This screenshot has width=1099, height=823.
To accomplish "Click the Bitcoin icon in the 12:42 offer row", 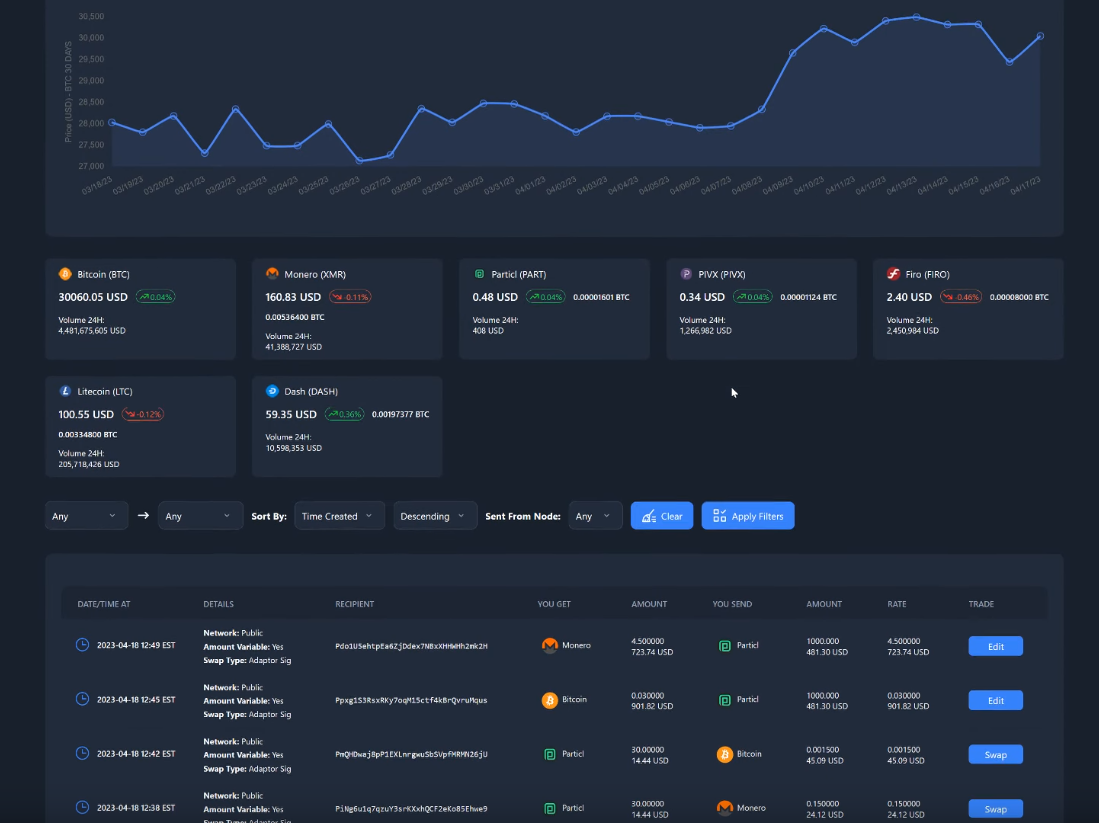I will point(725,754).
